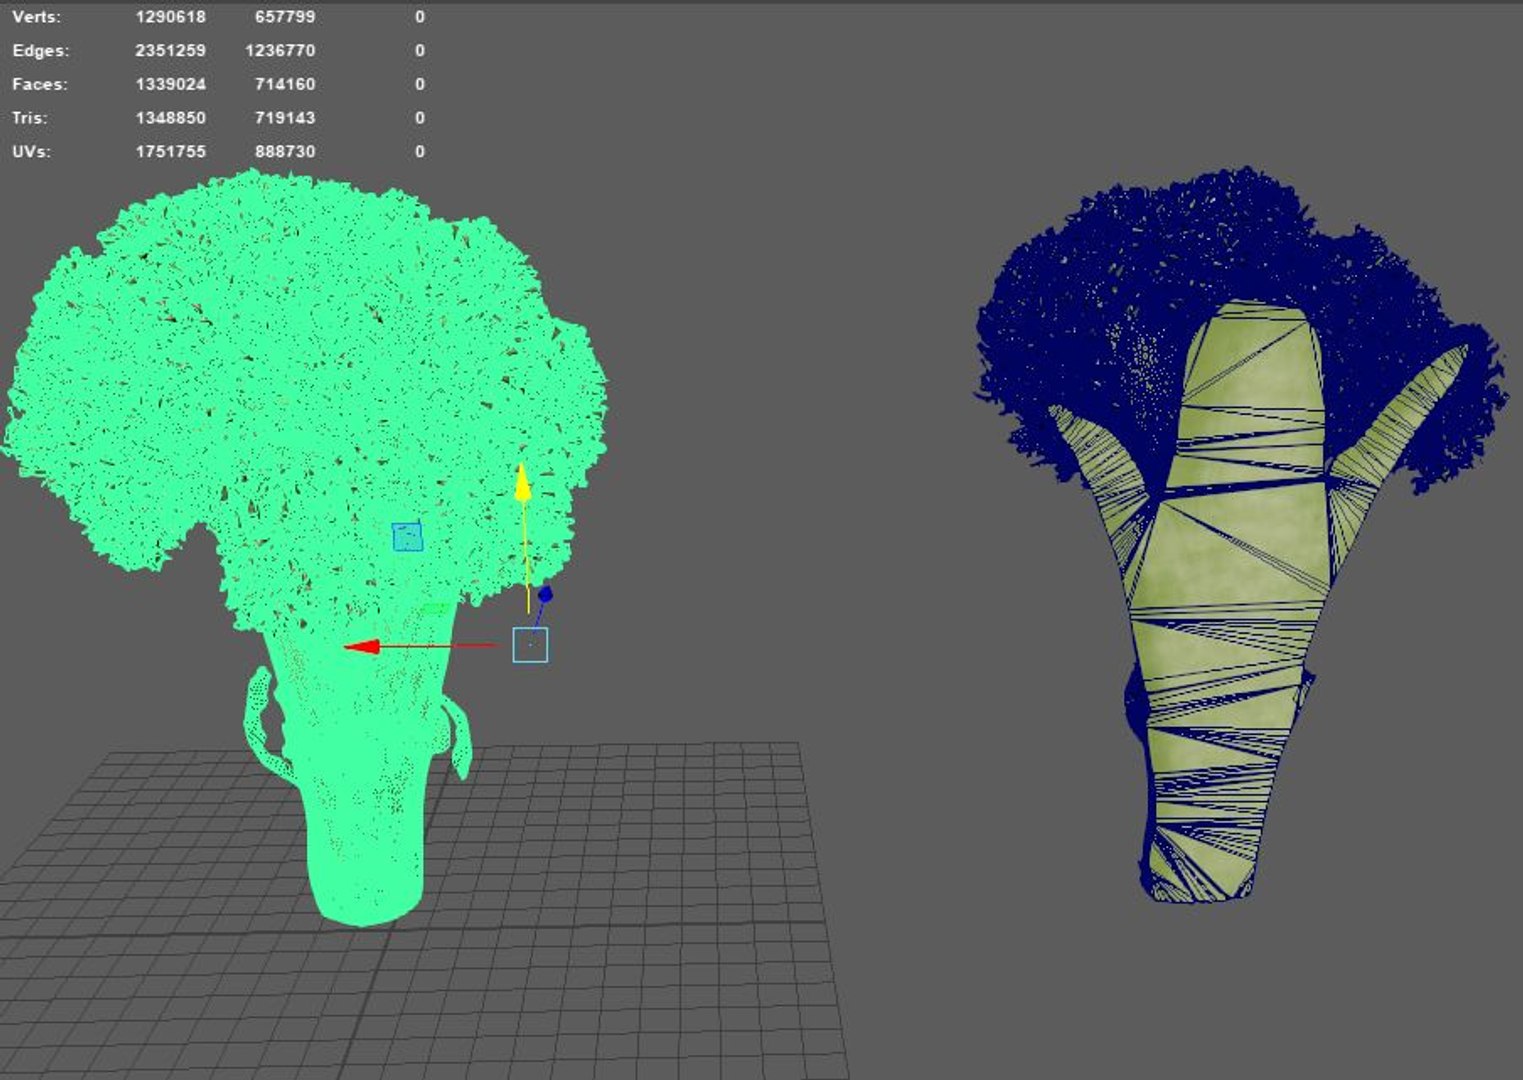Image resolution: width=1523 pixels, height=1080 pixels.
Task: Click the Edges count 2351259
Action: 171,51
